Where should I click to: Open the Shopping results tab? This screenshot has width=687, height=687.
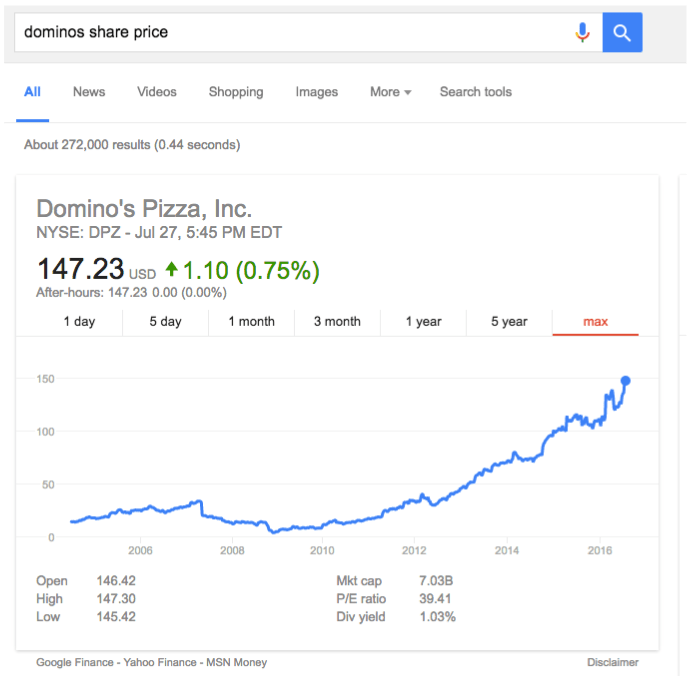tap(236, 92)
